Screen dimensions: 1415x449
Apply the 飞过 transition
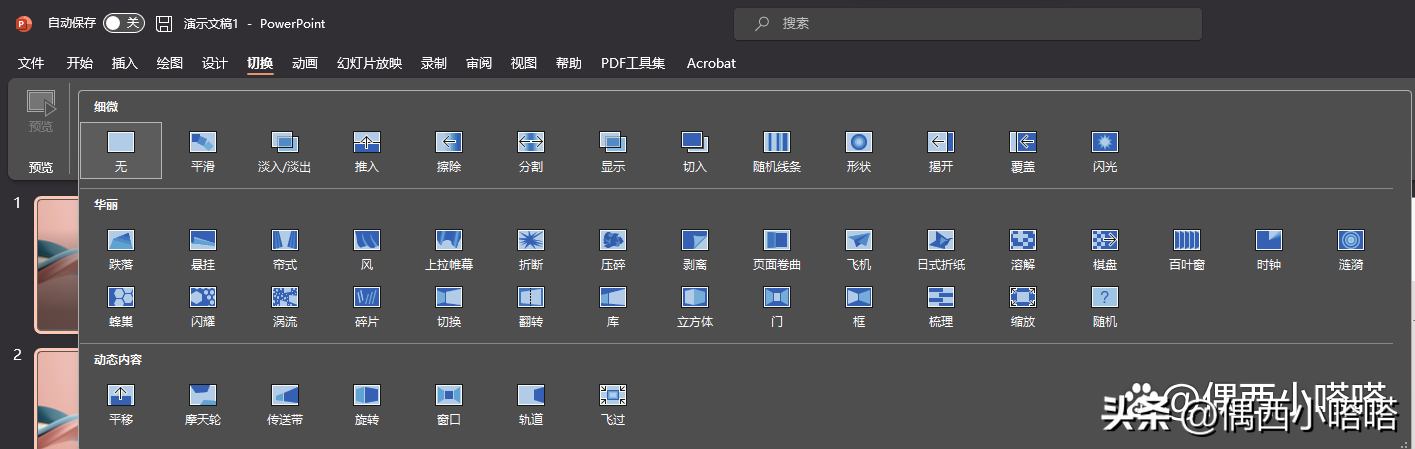(613, 404)
